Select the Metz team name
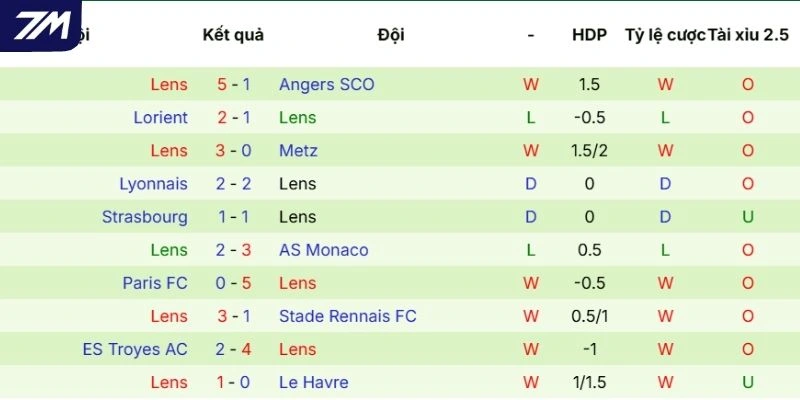This screenshot has width=800, height=400. 298,151
